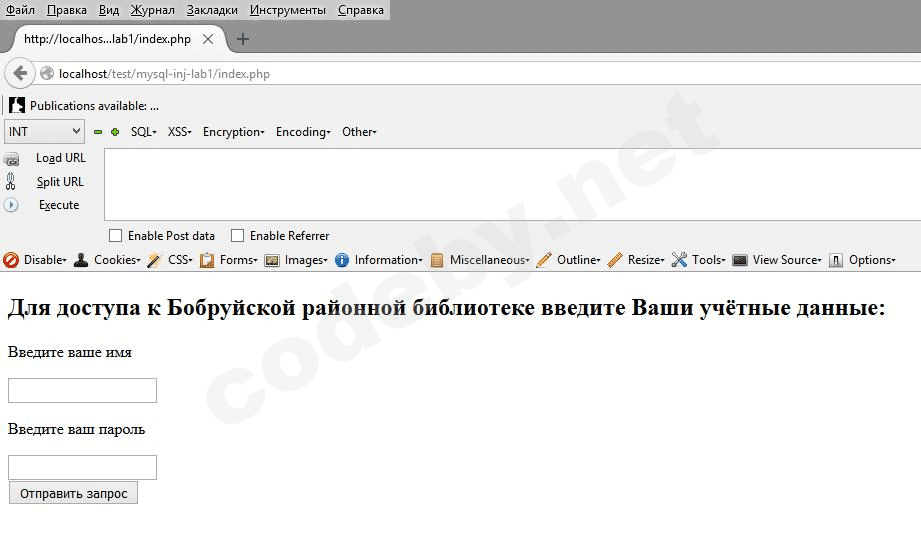This screenshot has height=535, width=921.
Task: Click Execute label
Action: 59,205
